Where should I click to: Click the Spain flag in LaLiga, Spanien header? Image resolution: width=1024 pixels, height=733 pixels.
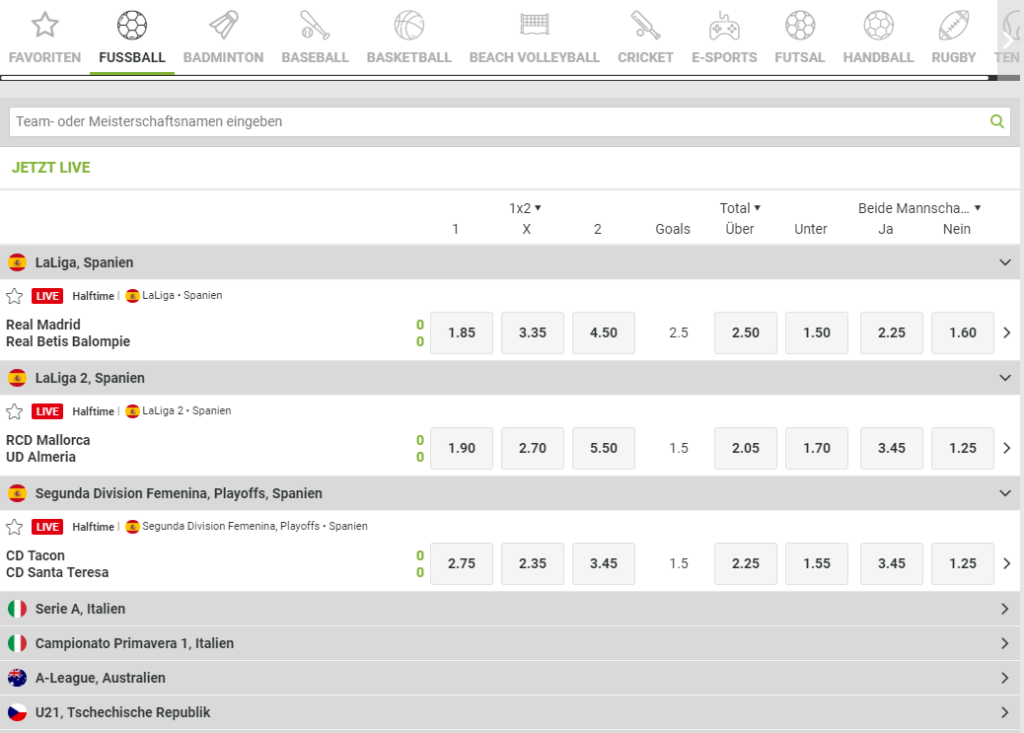[17, 263]
